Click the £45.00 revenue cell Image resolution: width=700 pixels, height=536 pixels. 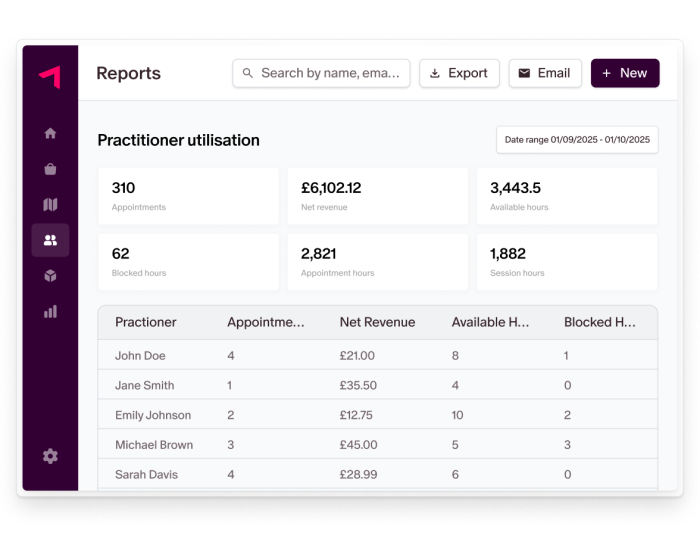(x=358, y=445)
